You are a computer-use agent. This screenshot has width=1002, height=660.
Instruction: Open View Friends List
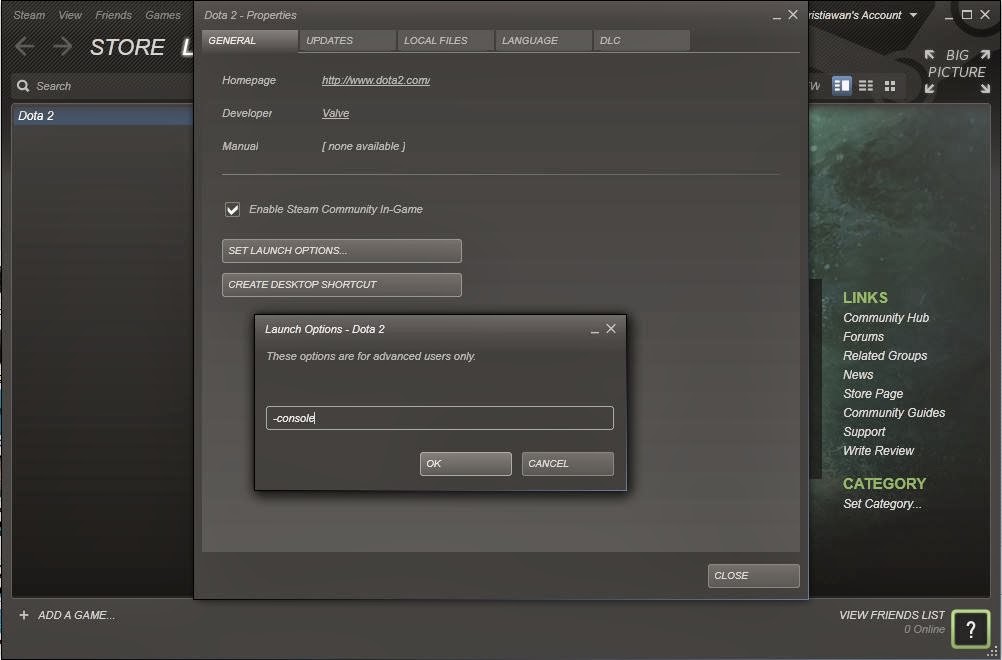click(891, 615)
